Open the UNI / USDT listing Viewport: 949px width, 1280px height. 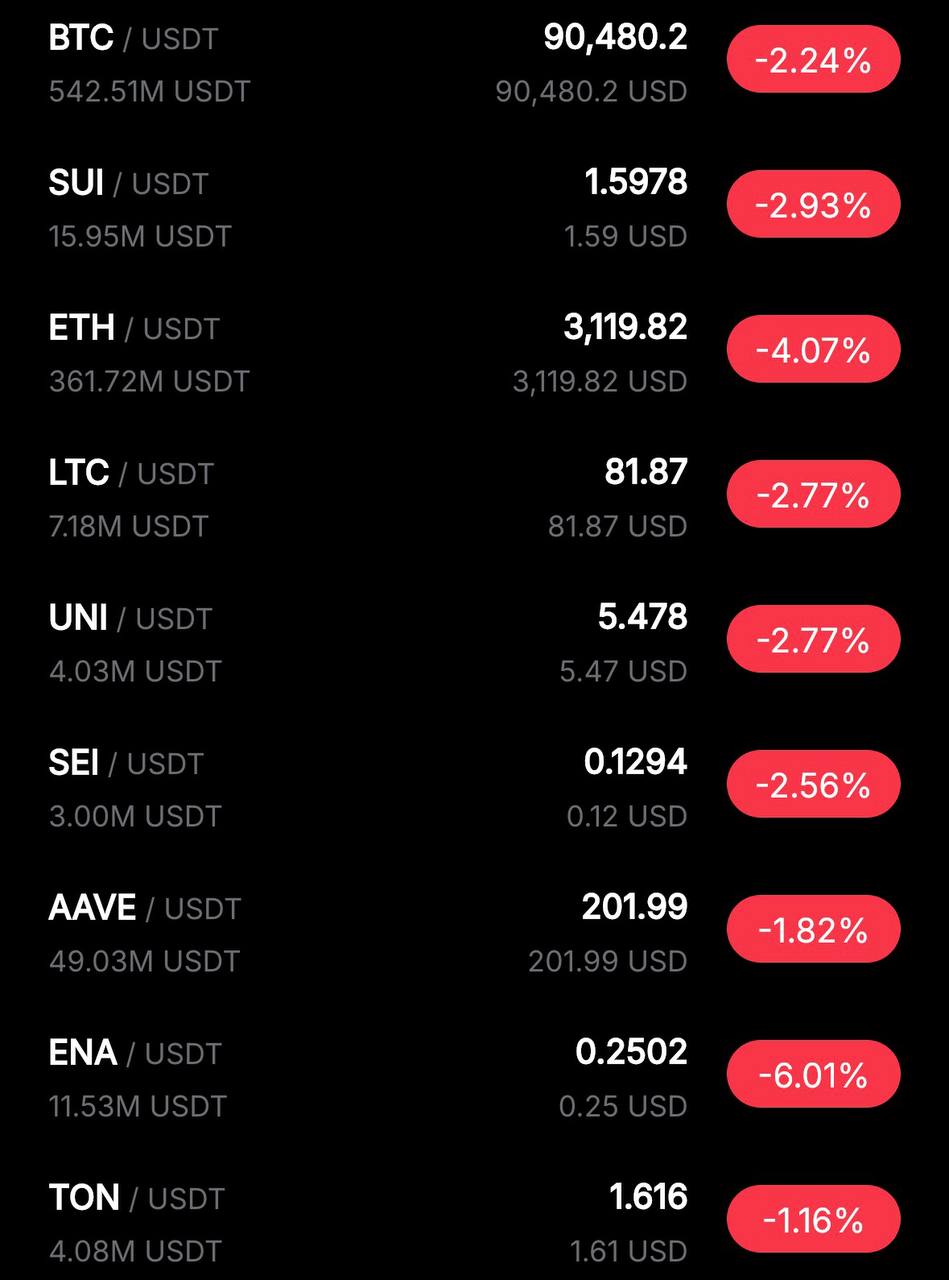pos(130,618)
